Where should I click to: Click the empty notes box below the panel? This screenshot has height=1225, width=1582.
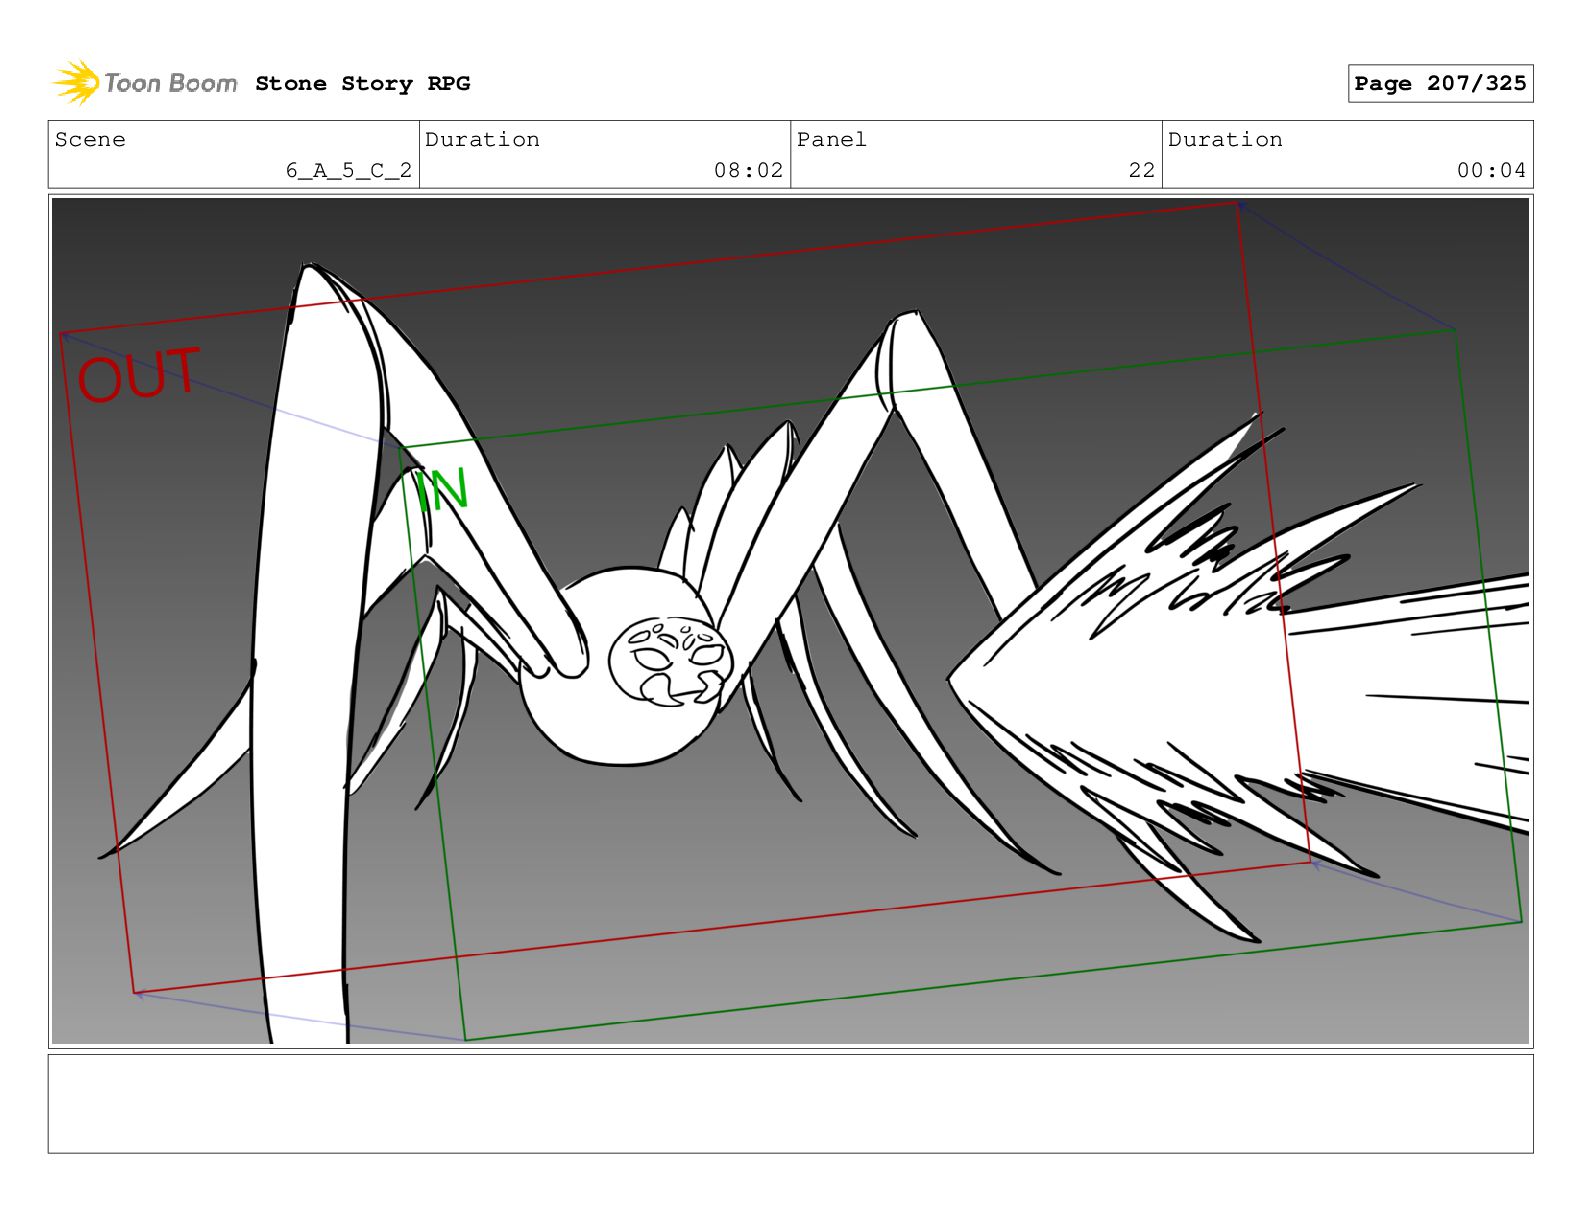790,1103
